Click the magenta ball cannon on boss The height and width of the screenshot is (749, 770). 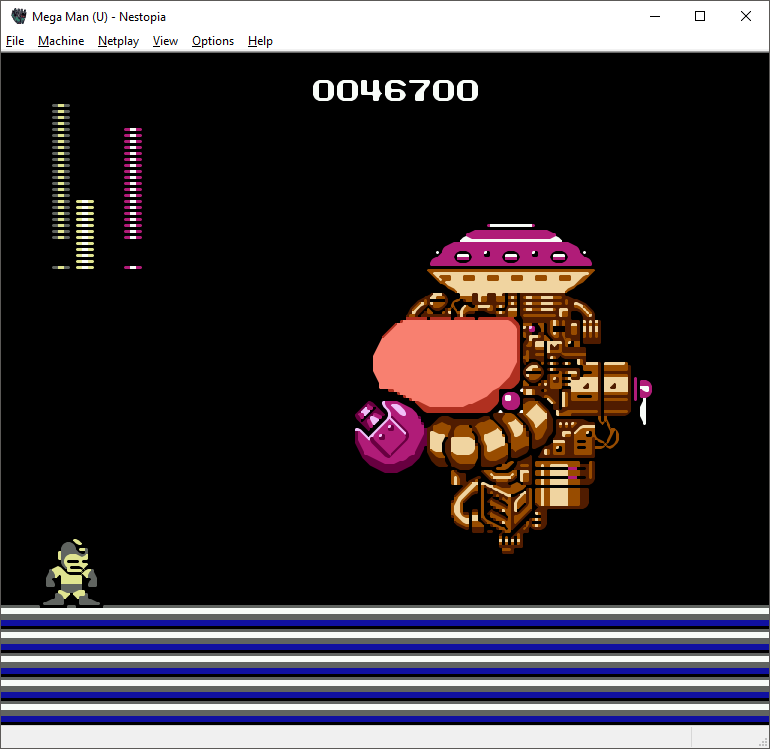pos(390,436)
